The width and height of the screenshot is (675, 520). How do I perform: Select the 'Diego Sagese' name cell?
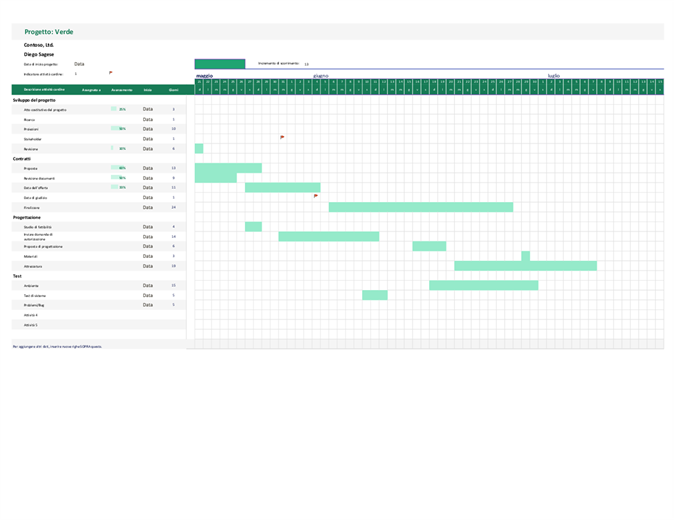(x=39, y=55)
